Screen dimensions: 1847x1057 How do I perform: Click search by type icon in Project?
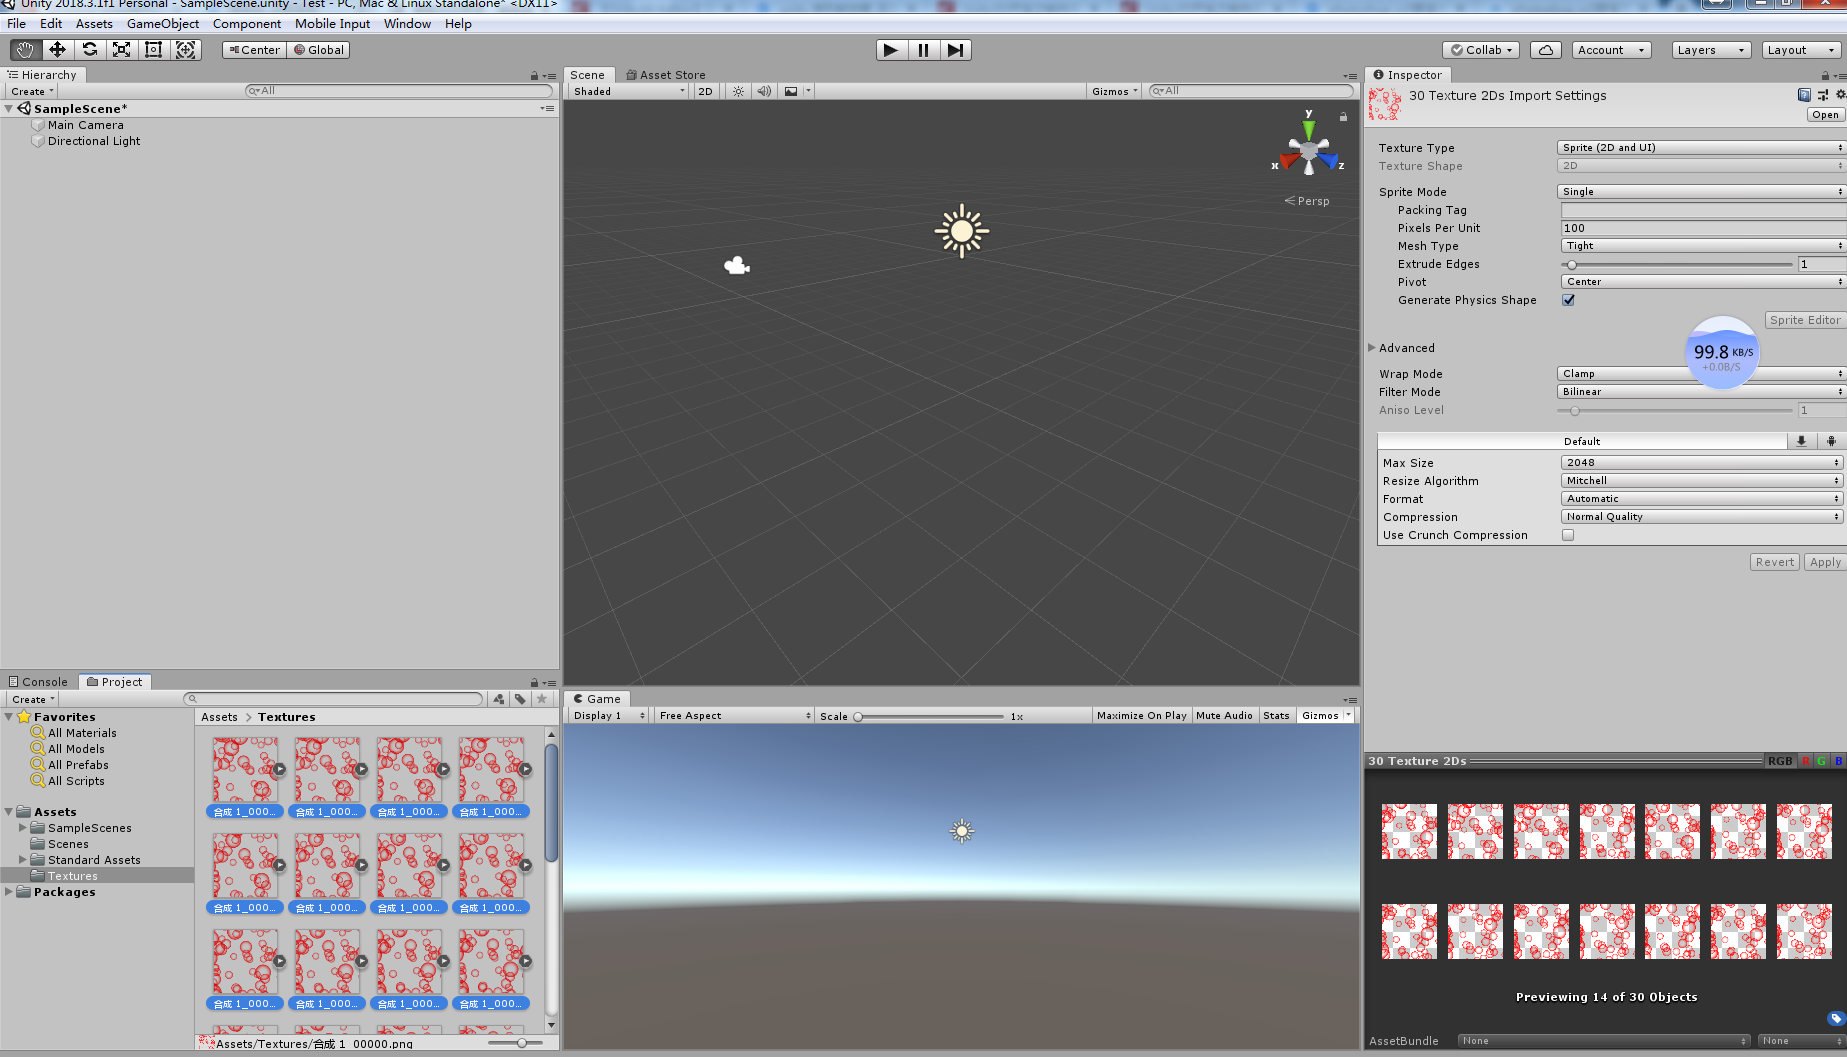(499, 699)
